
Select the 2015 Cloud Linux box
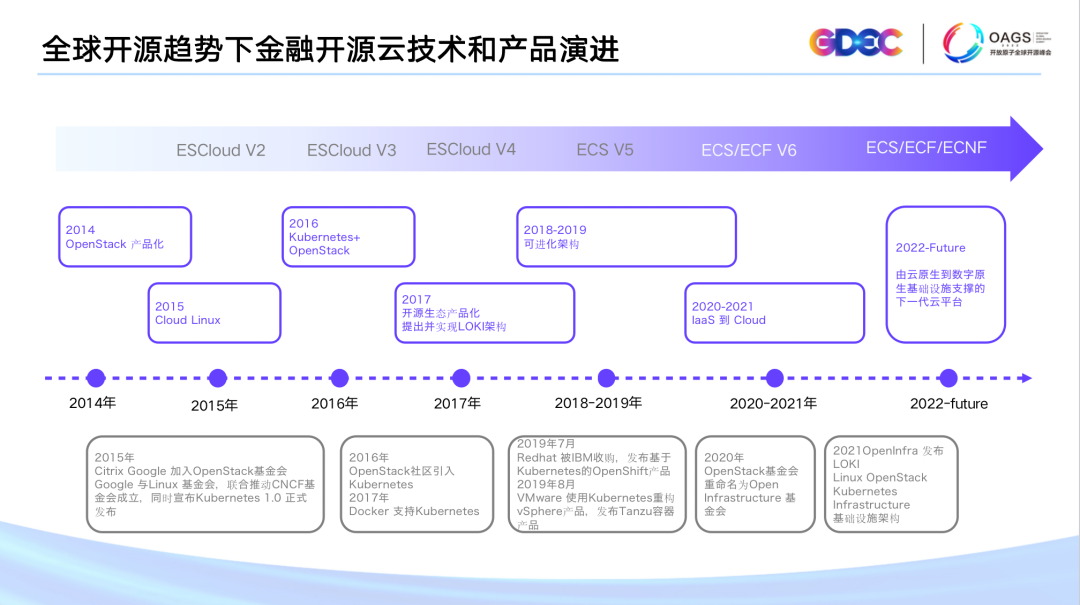(x=214, y=313)
